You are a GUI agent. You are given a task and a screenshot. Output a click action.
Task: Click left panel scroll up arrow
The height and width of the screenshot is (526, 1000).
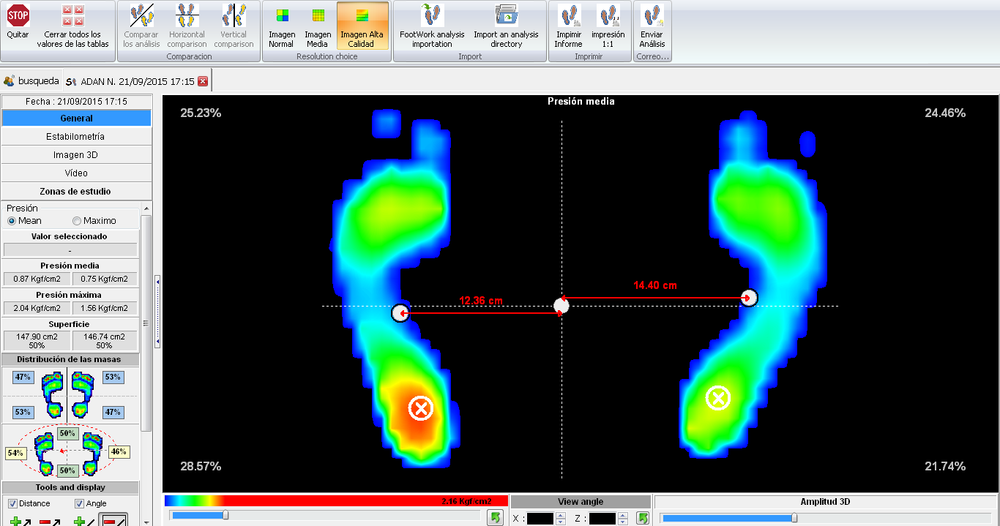point(146,208)
